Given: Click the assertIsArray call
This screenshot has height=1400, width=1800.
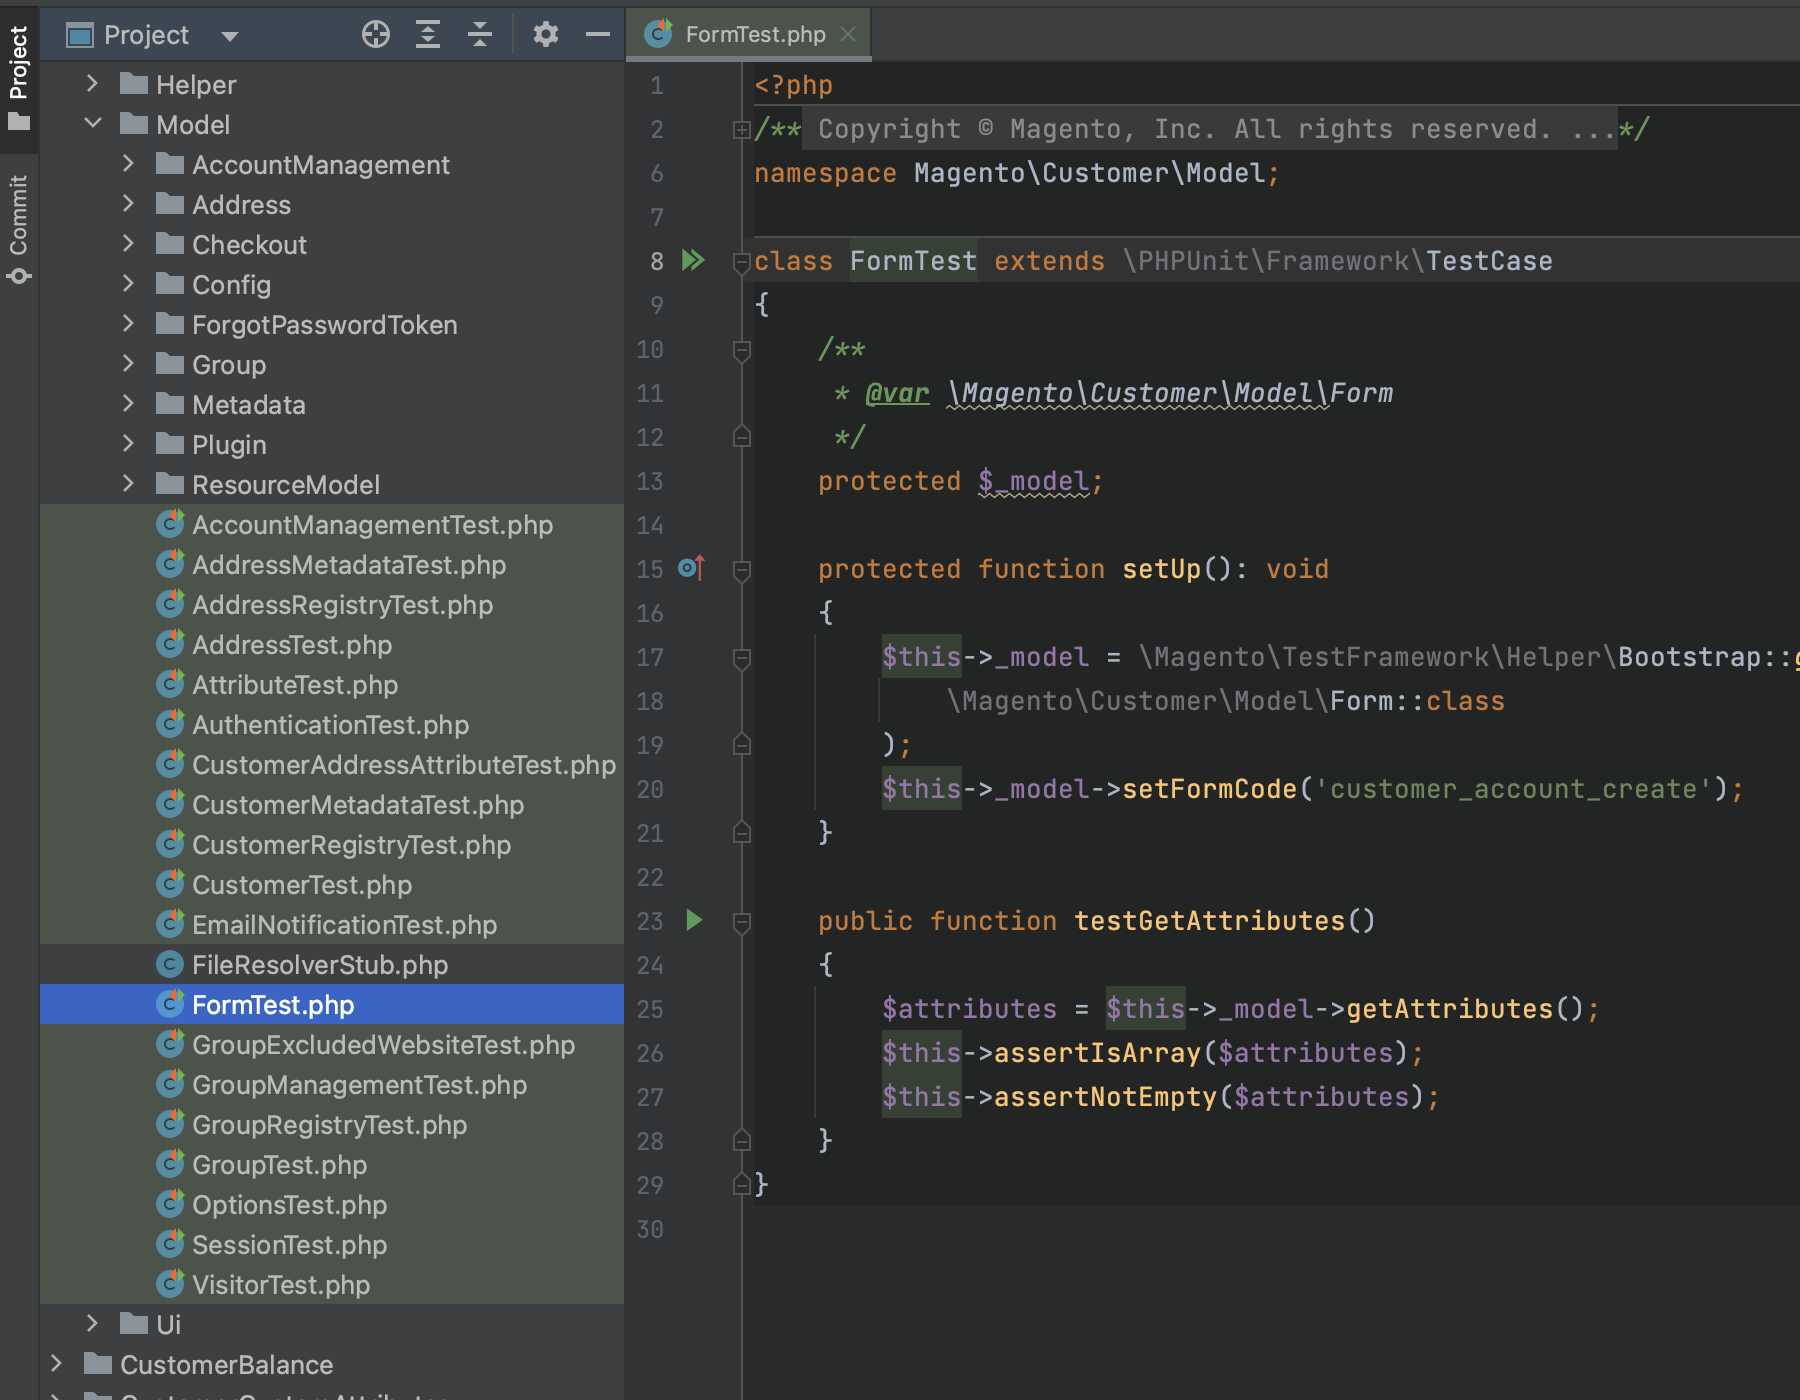Looking at the screenshot, I should (1097, 1053).
